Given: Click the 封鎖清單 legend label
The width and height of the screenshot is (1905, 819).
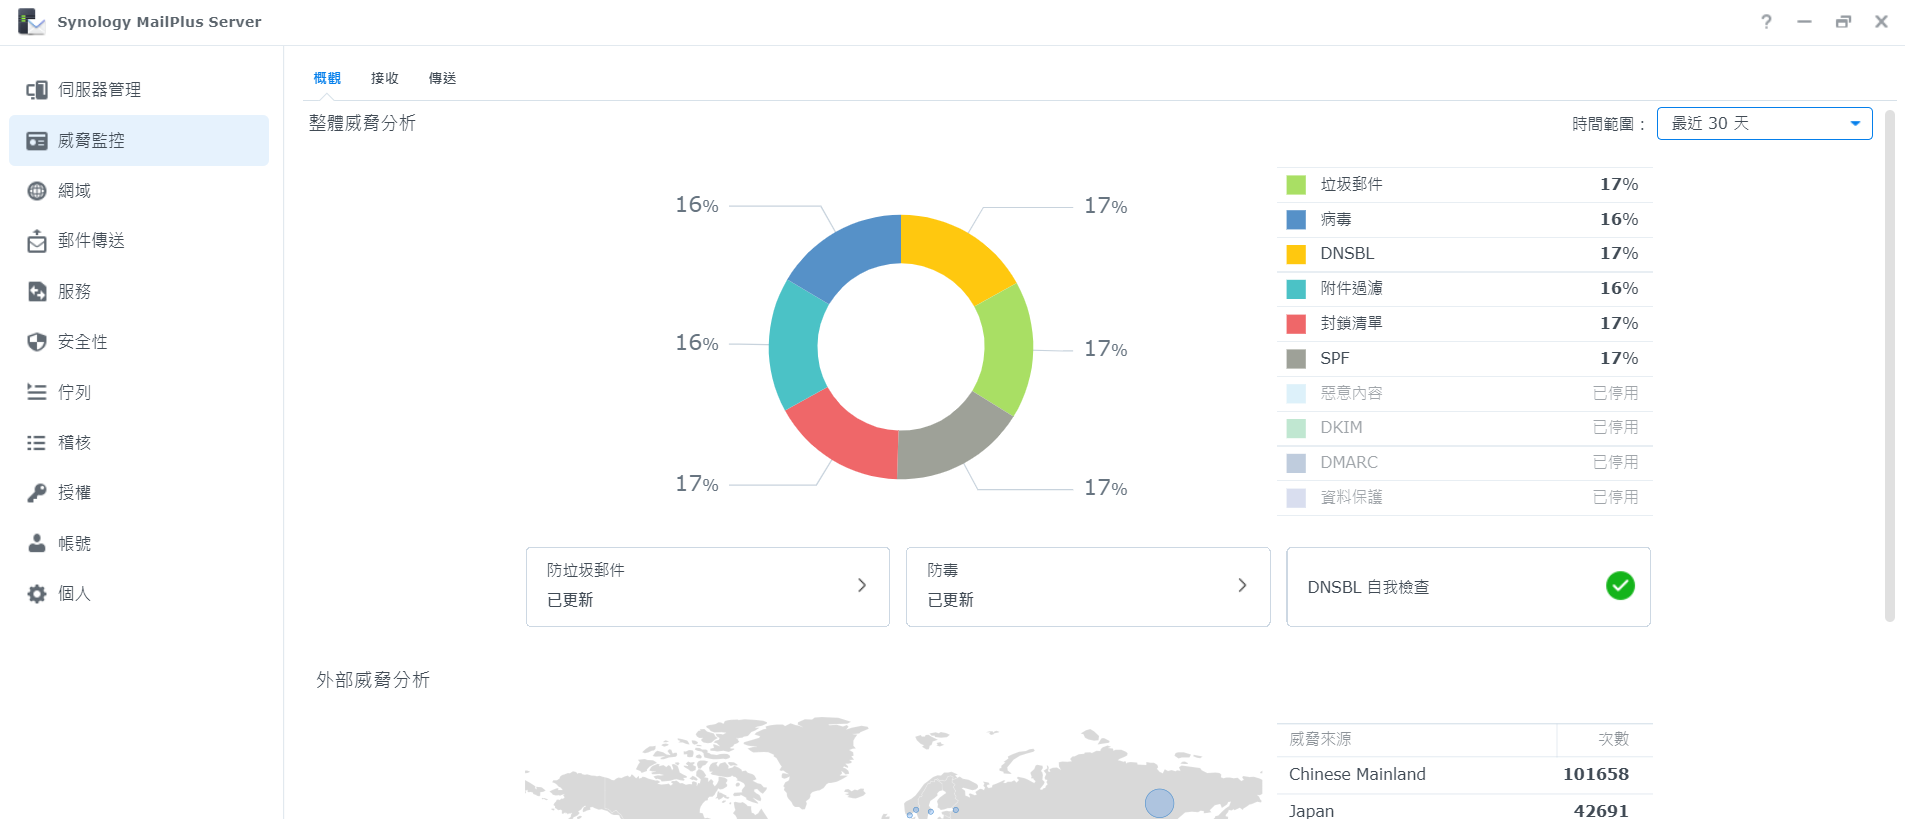Looking at the screenshot, I should coord(1351,324).
